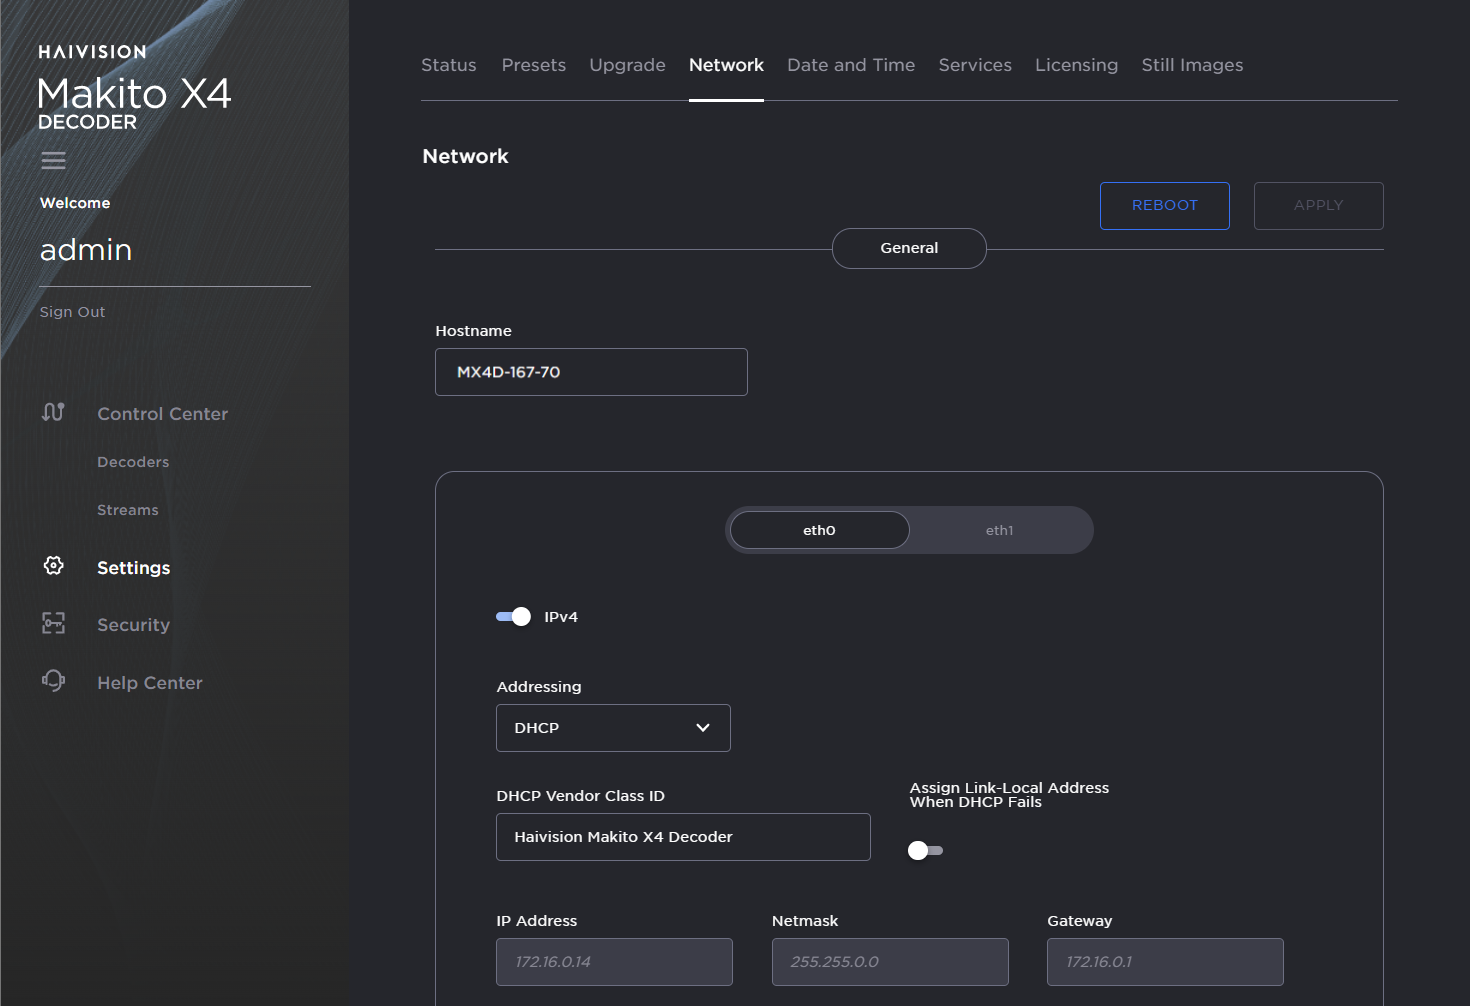Screen dimensions: 1470x1006
Task: Click the Help Center headset icon
Action: pos(53,681)
